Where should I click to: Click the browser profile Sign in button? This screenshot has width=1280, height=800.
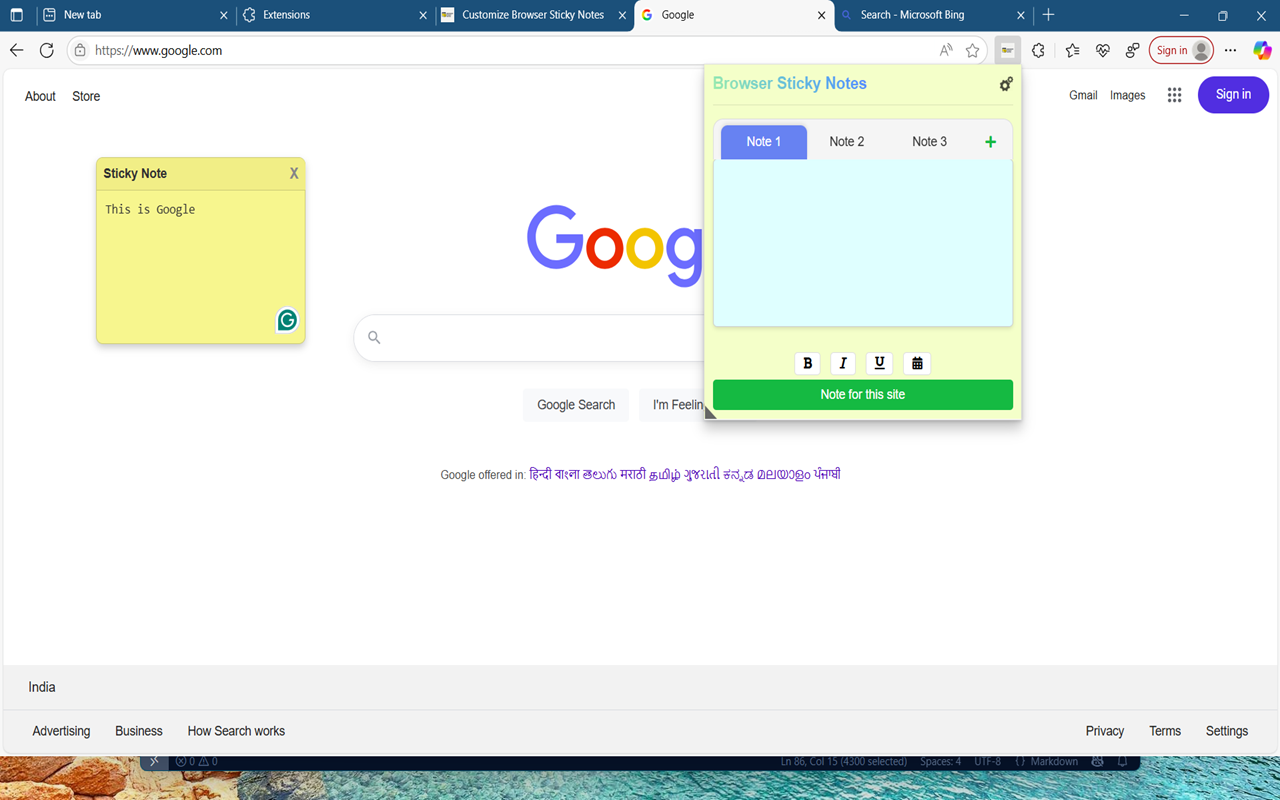coord(1181,50)
